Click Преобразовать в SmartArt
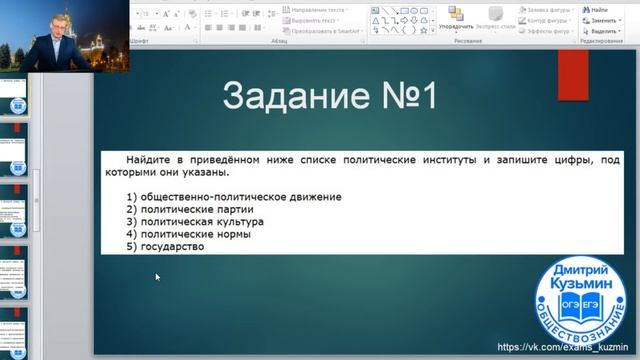This screenshot has width=640, height=360. pyautogui.click(x=322, y=31)
